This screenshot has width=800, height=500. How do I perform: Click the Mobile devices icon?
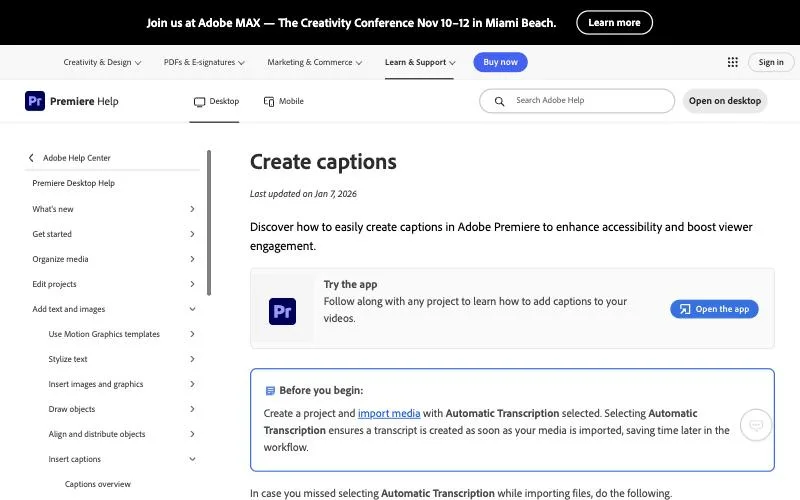[269, 102]
